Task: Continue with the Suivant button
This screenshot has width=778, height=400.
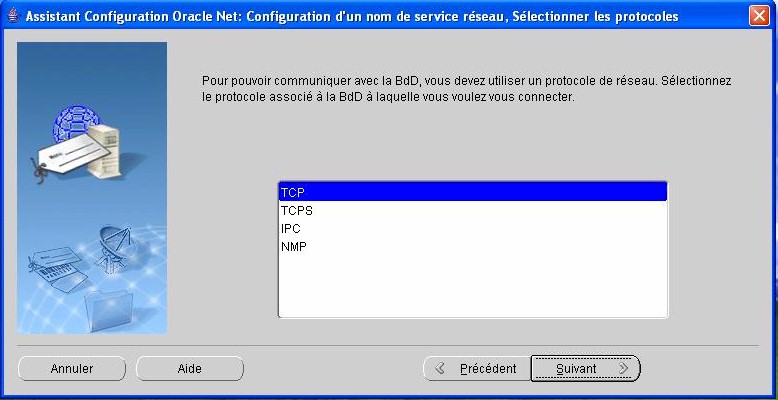Action: pos(585,369)
